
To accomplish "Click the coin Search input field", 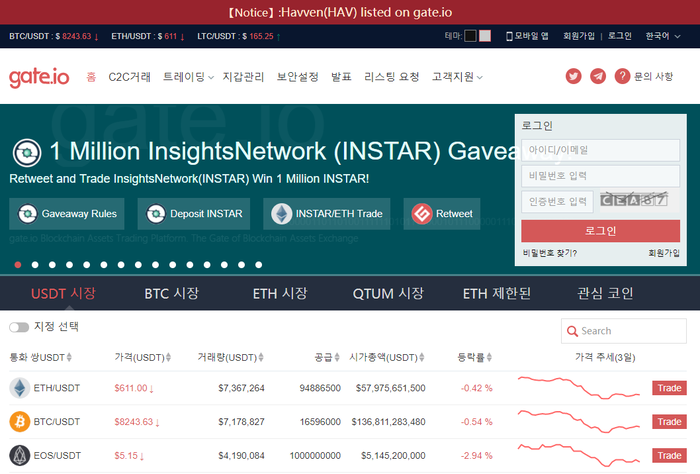I will click(x=624, y=331).
